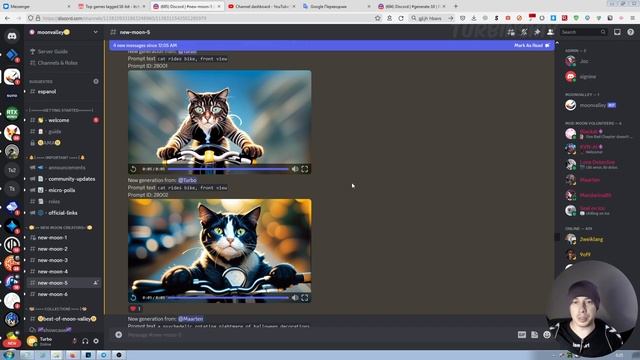Select the new-moon-3 channel
This screenshot has height=360, width=640.
click(53, 260)
